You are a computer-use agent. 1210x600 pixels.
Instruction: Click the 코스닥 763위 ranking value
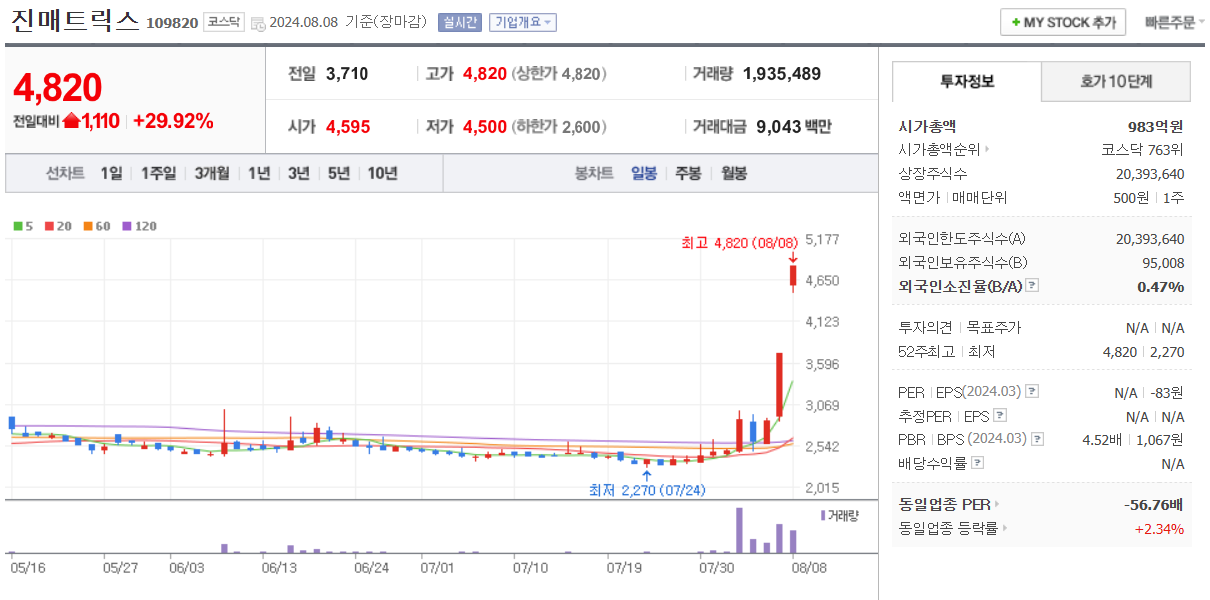(1143, 150)
